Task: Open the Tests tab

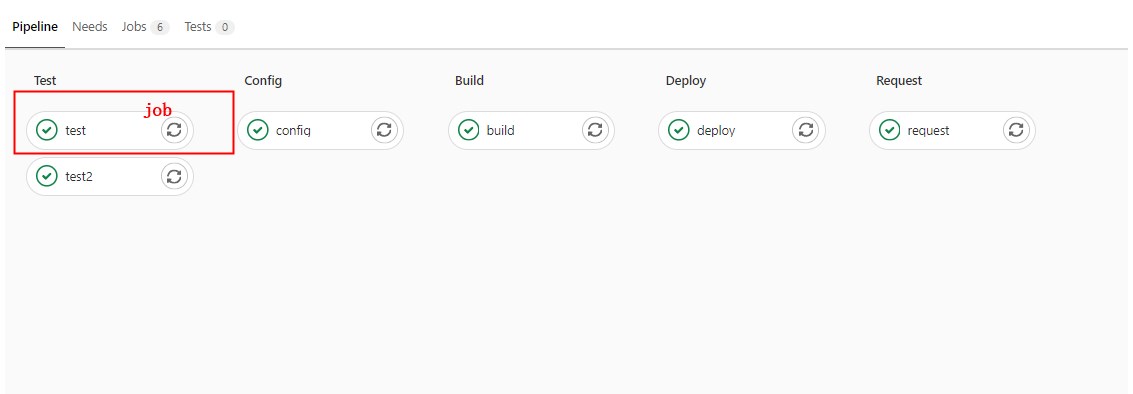Action: (x=210, y=27)
